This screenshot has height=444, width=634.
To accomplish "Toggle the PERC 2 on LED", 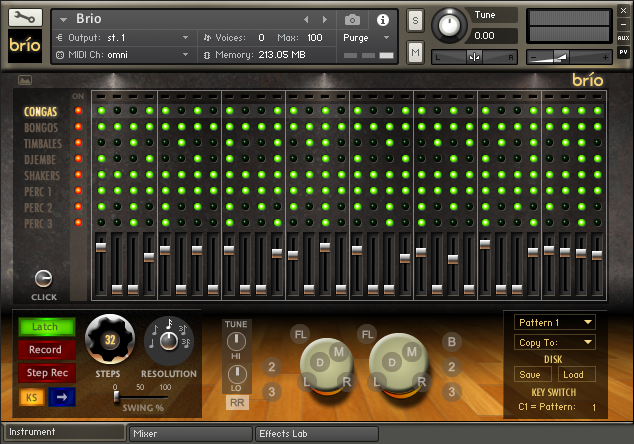I will pos(78,206).
